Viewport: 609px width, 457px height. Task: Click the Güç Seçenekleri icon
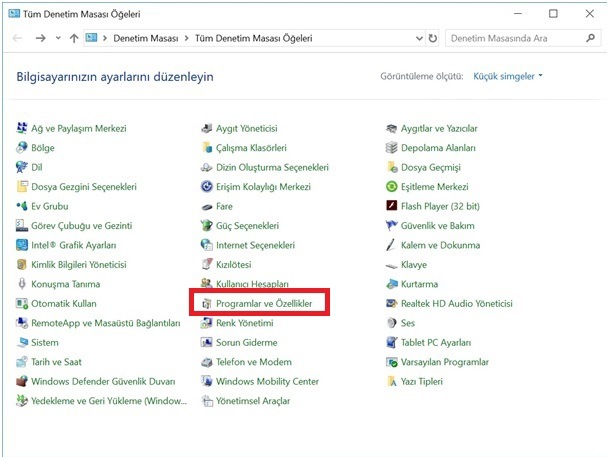(207, 225)
